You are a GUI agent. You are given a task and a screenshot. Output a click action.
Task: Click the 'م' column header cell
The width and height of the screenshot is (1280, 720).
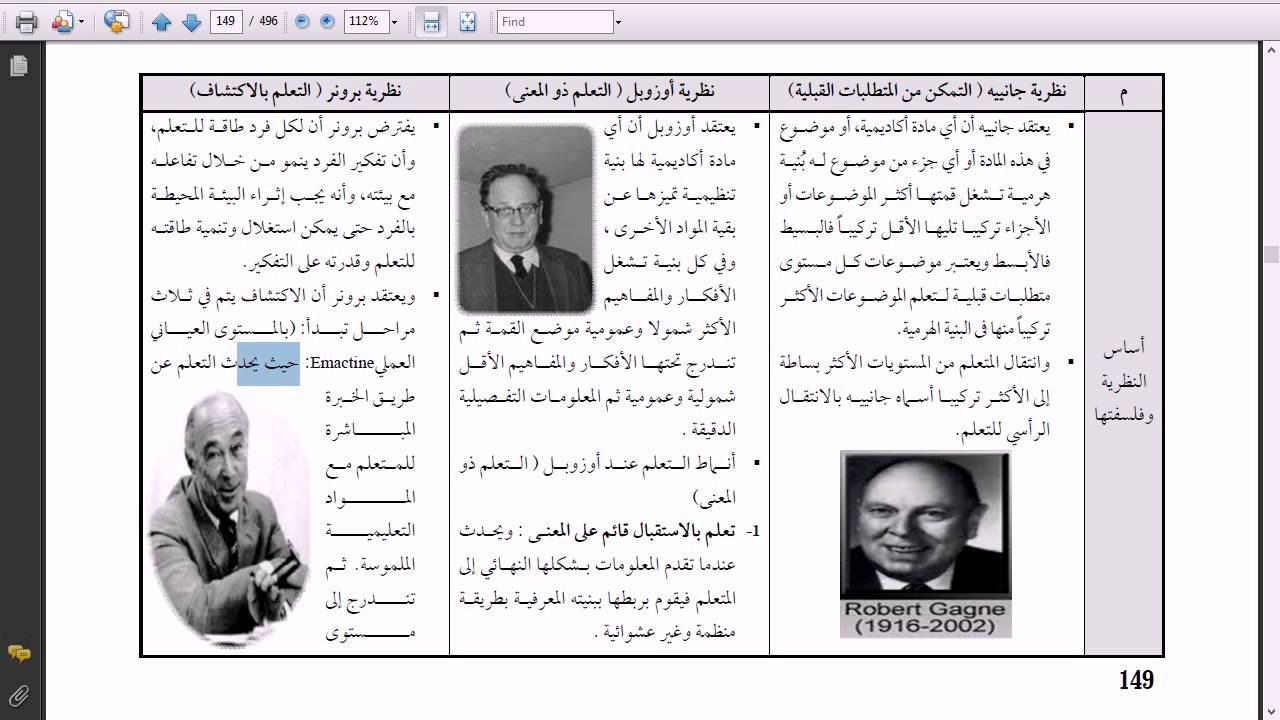coord(1124,93)
